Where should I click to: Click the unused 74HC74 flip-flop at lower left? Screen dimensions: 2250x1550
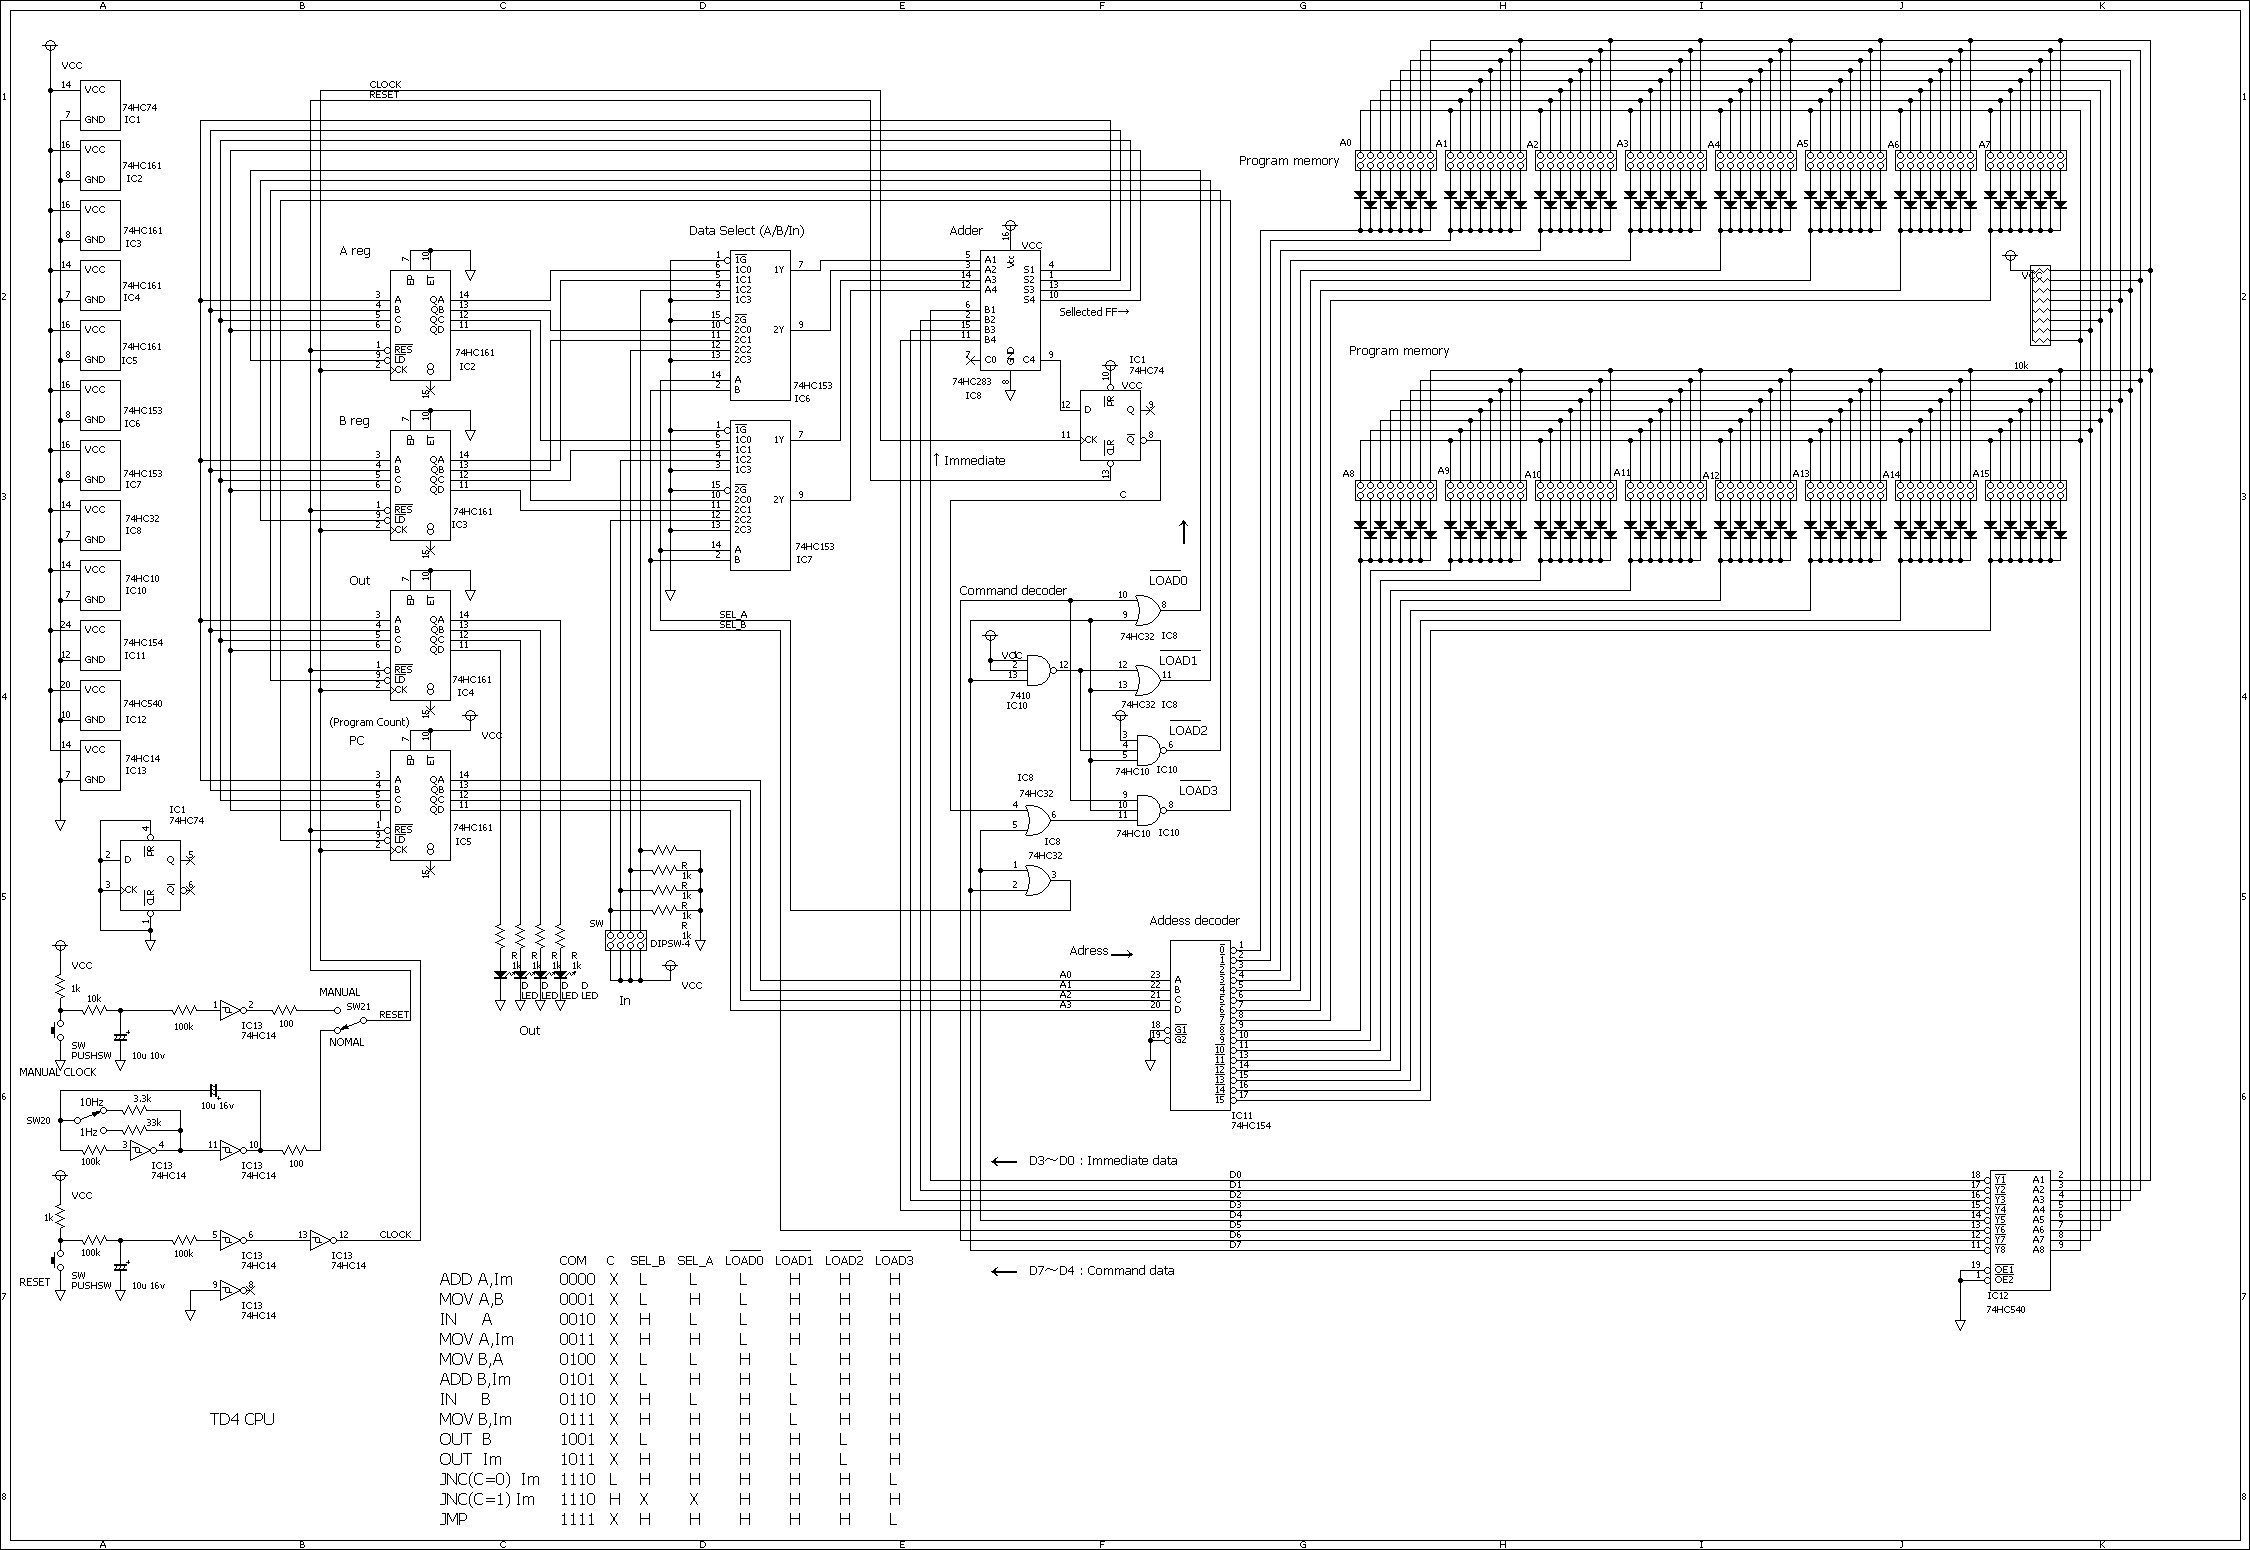pos(150,875)
